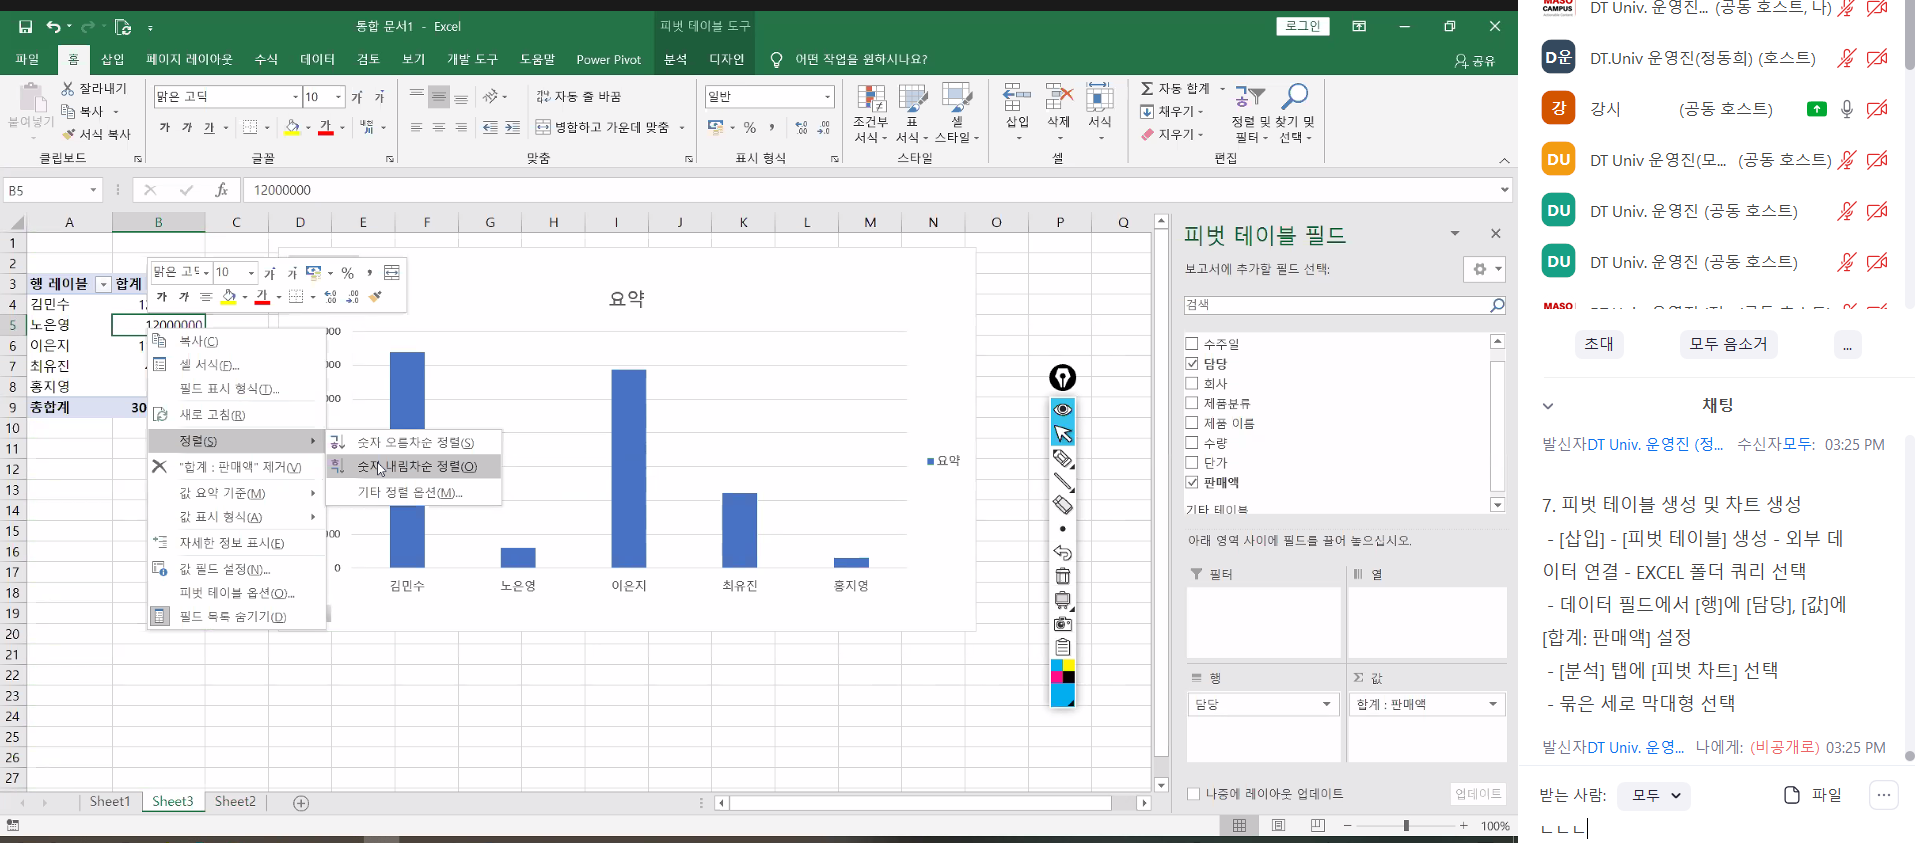Switch to the Sheet1 tab

pyautogui.click(x=109, y=802)
